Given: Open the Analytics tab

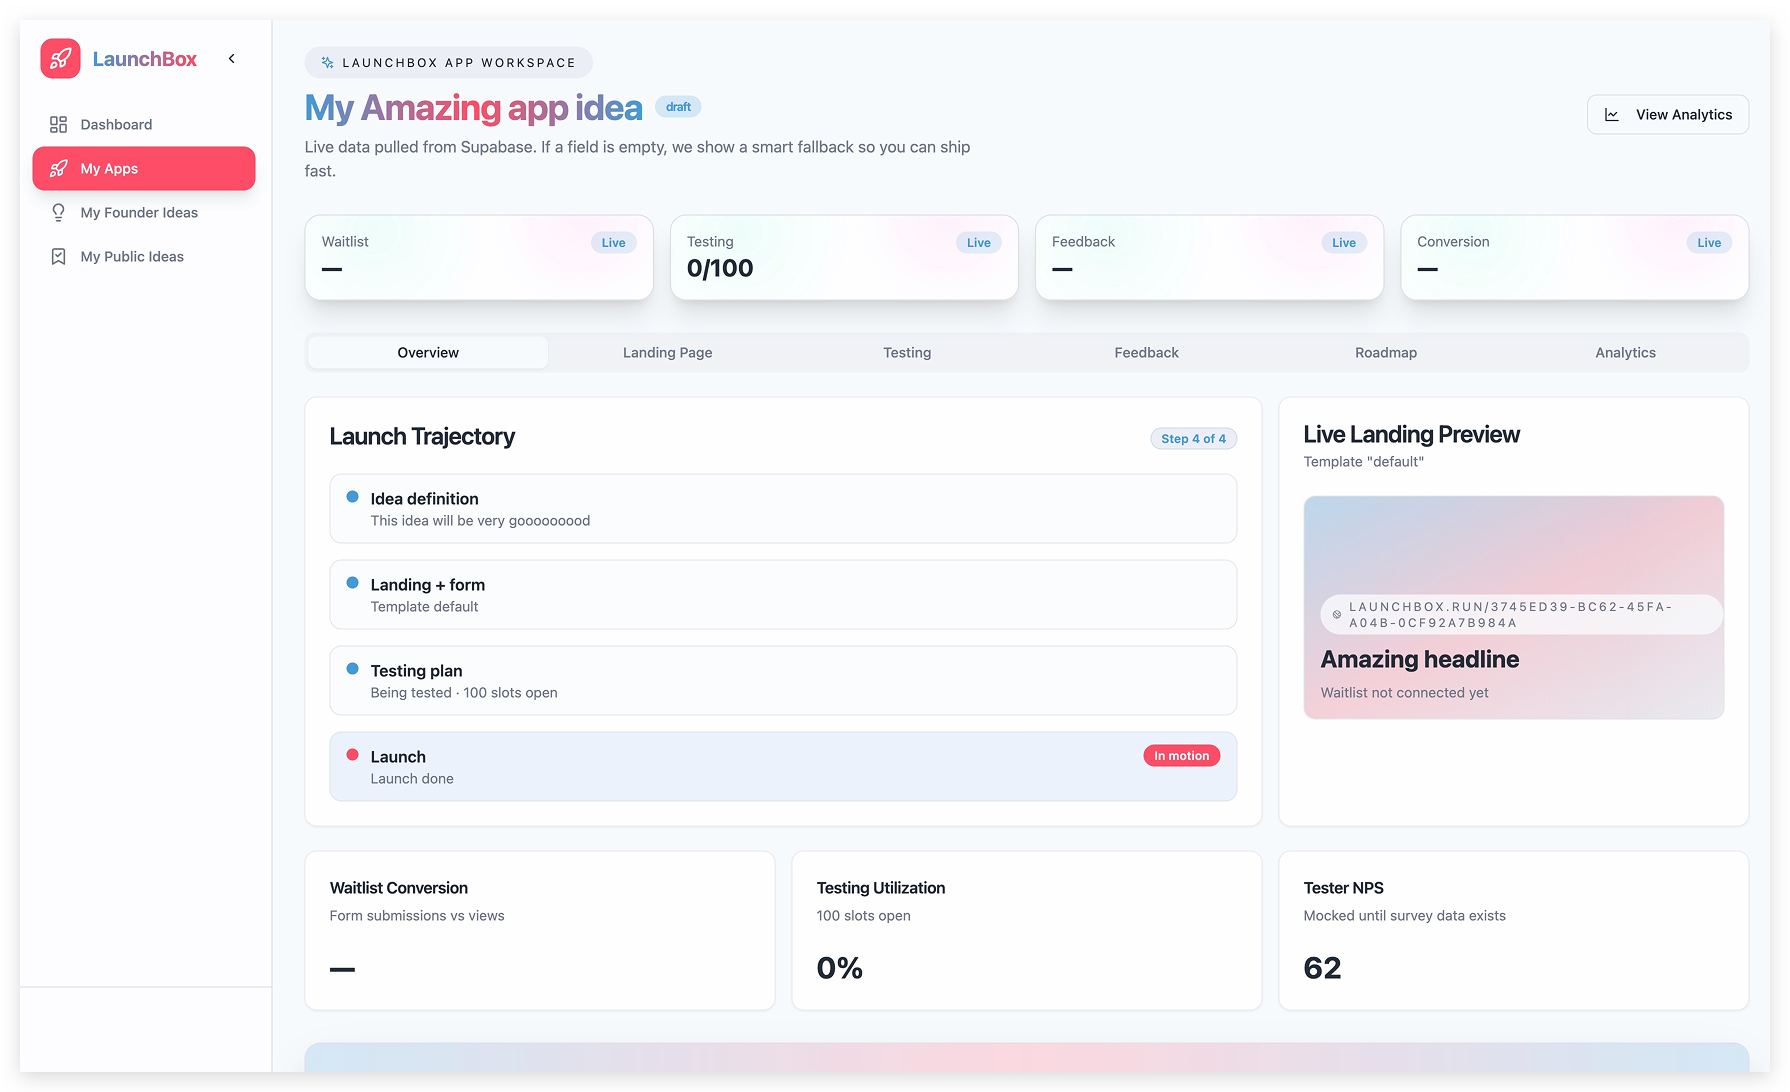Looking at the screenshot, I should tap(1625, 352).
